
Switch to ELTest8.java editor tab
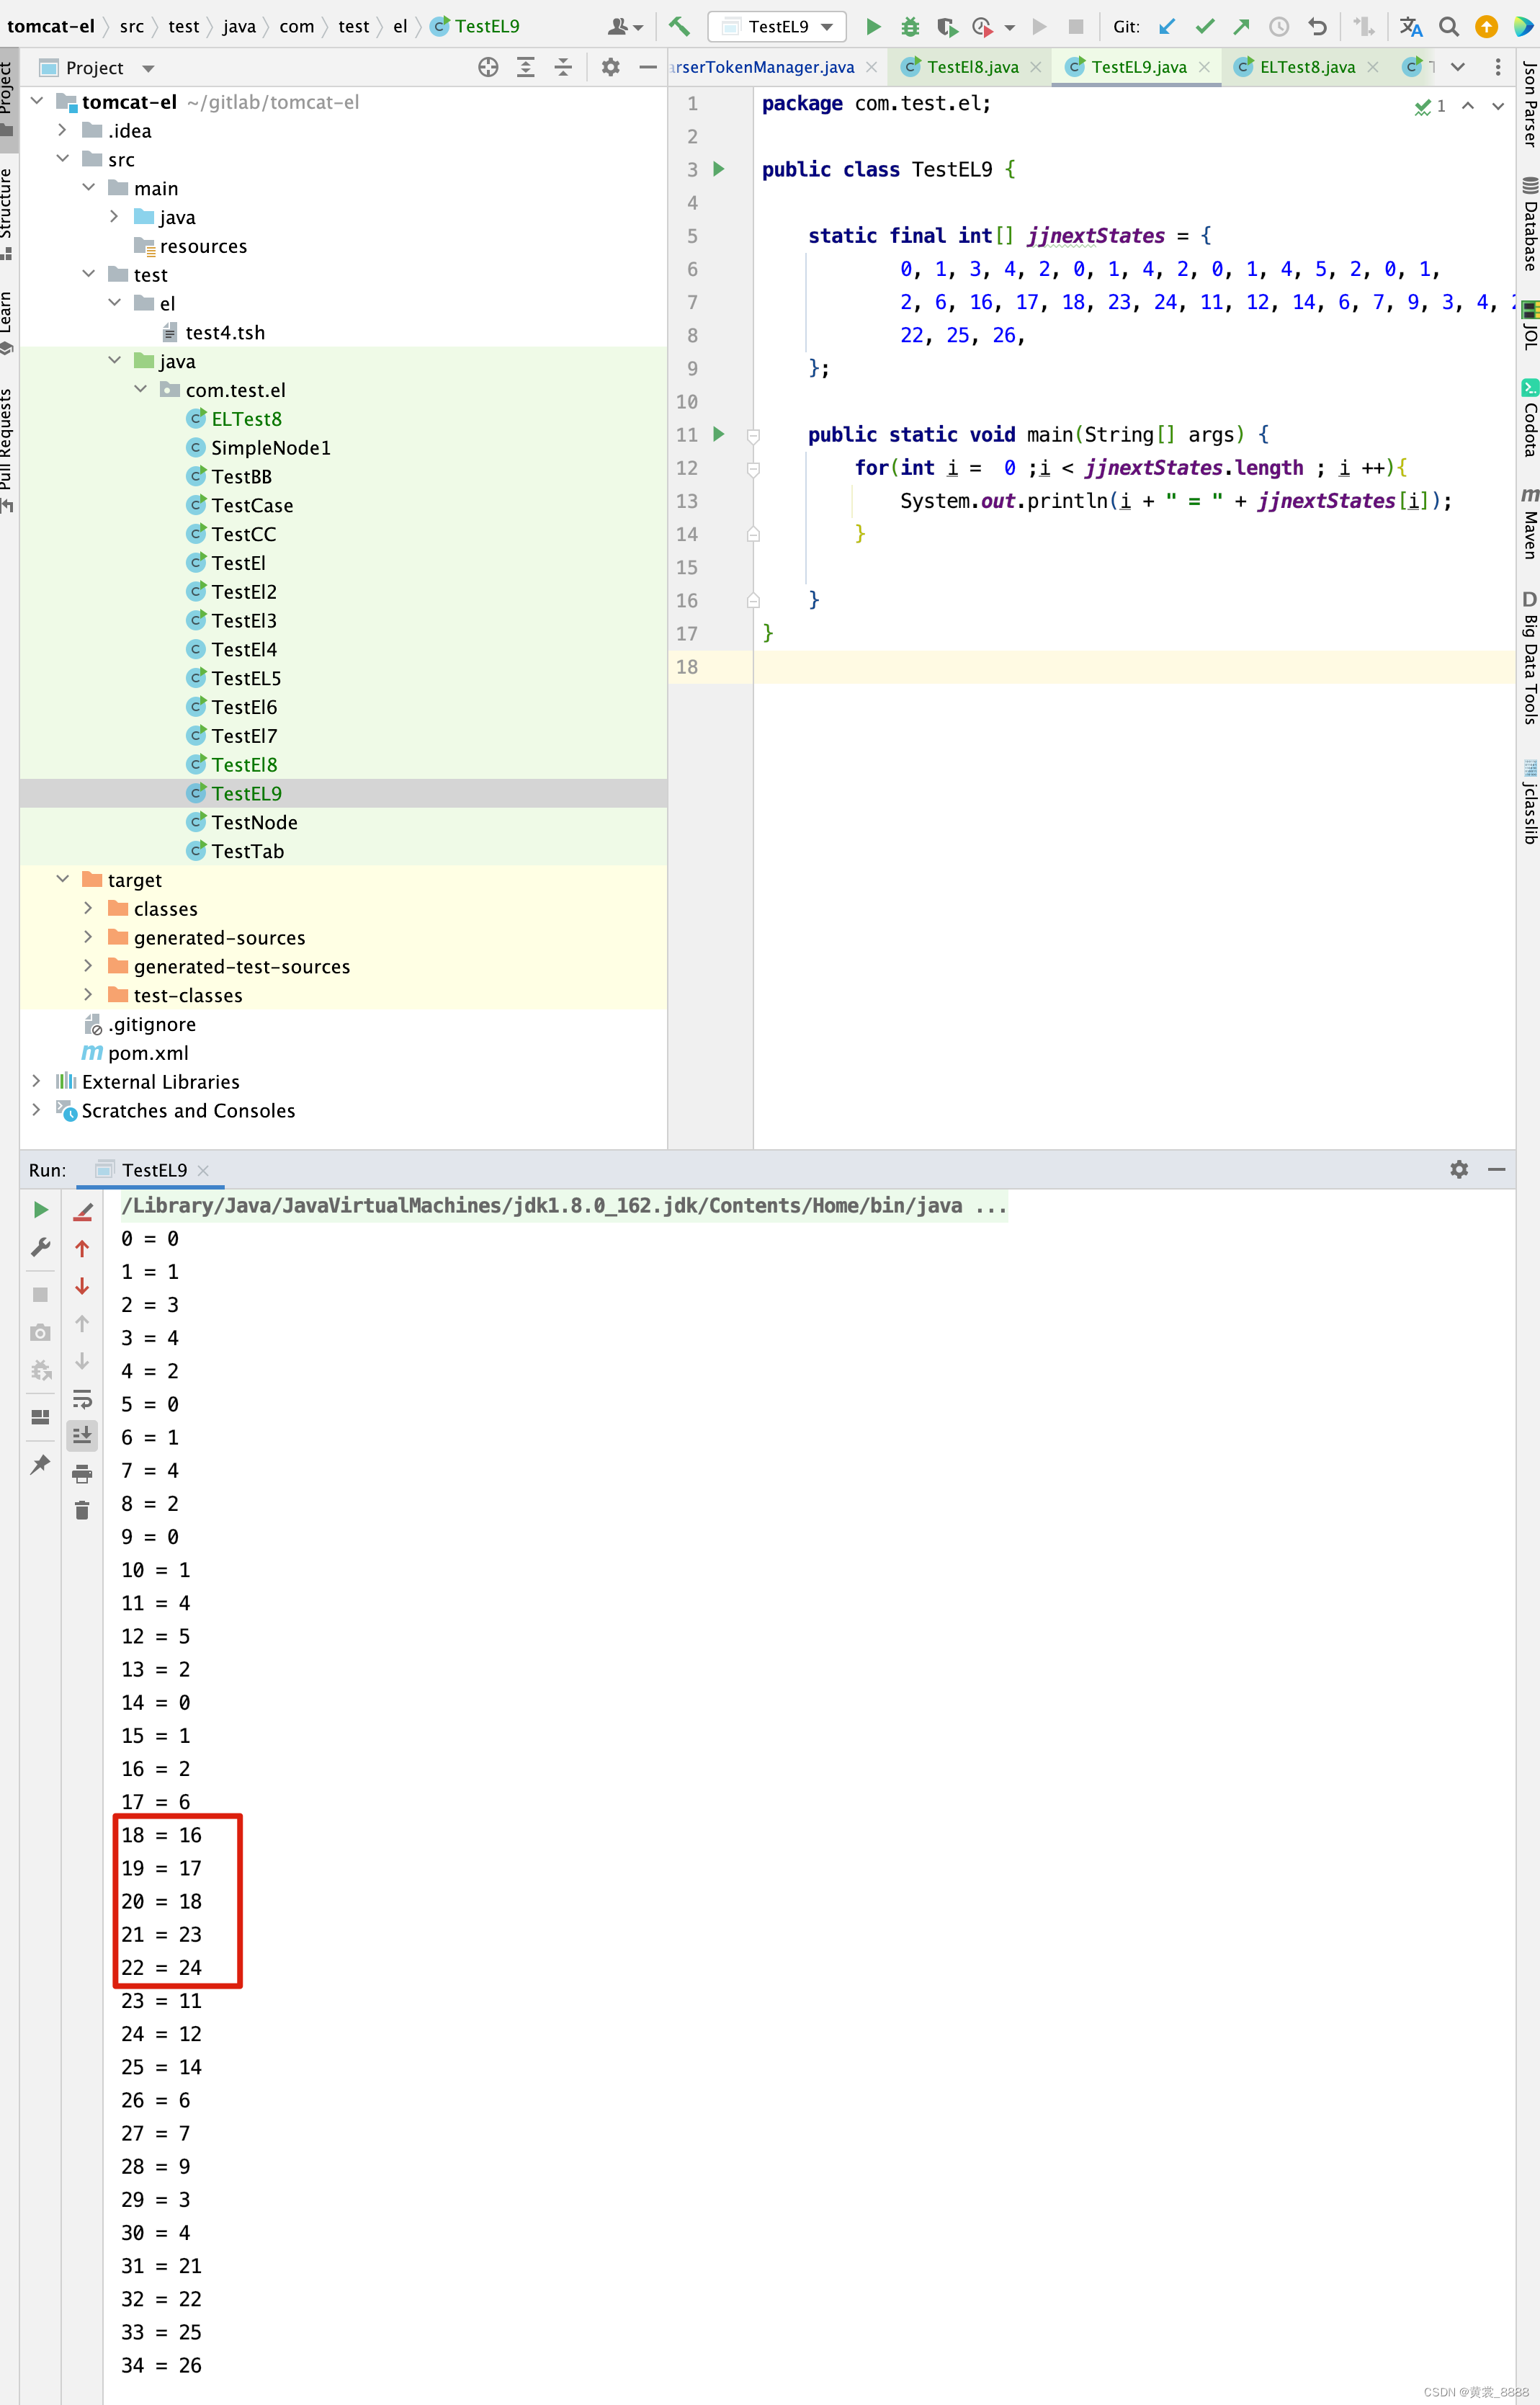1307,67
